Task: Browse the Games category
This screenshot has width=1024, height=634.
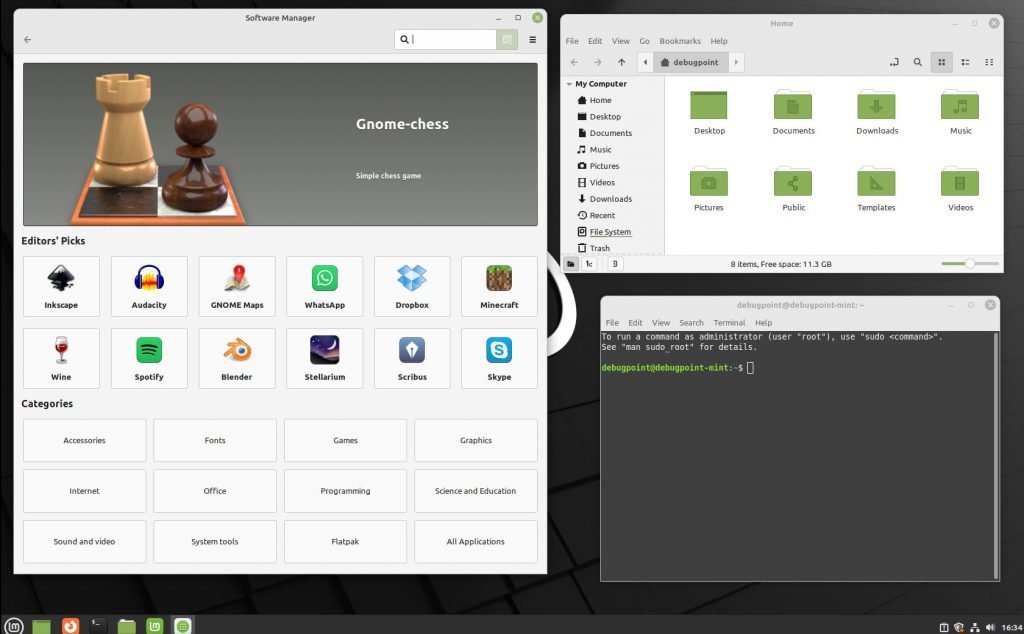Action: [345, 440]
